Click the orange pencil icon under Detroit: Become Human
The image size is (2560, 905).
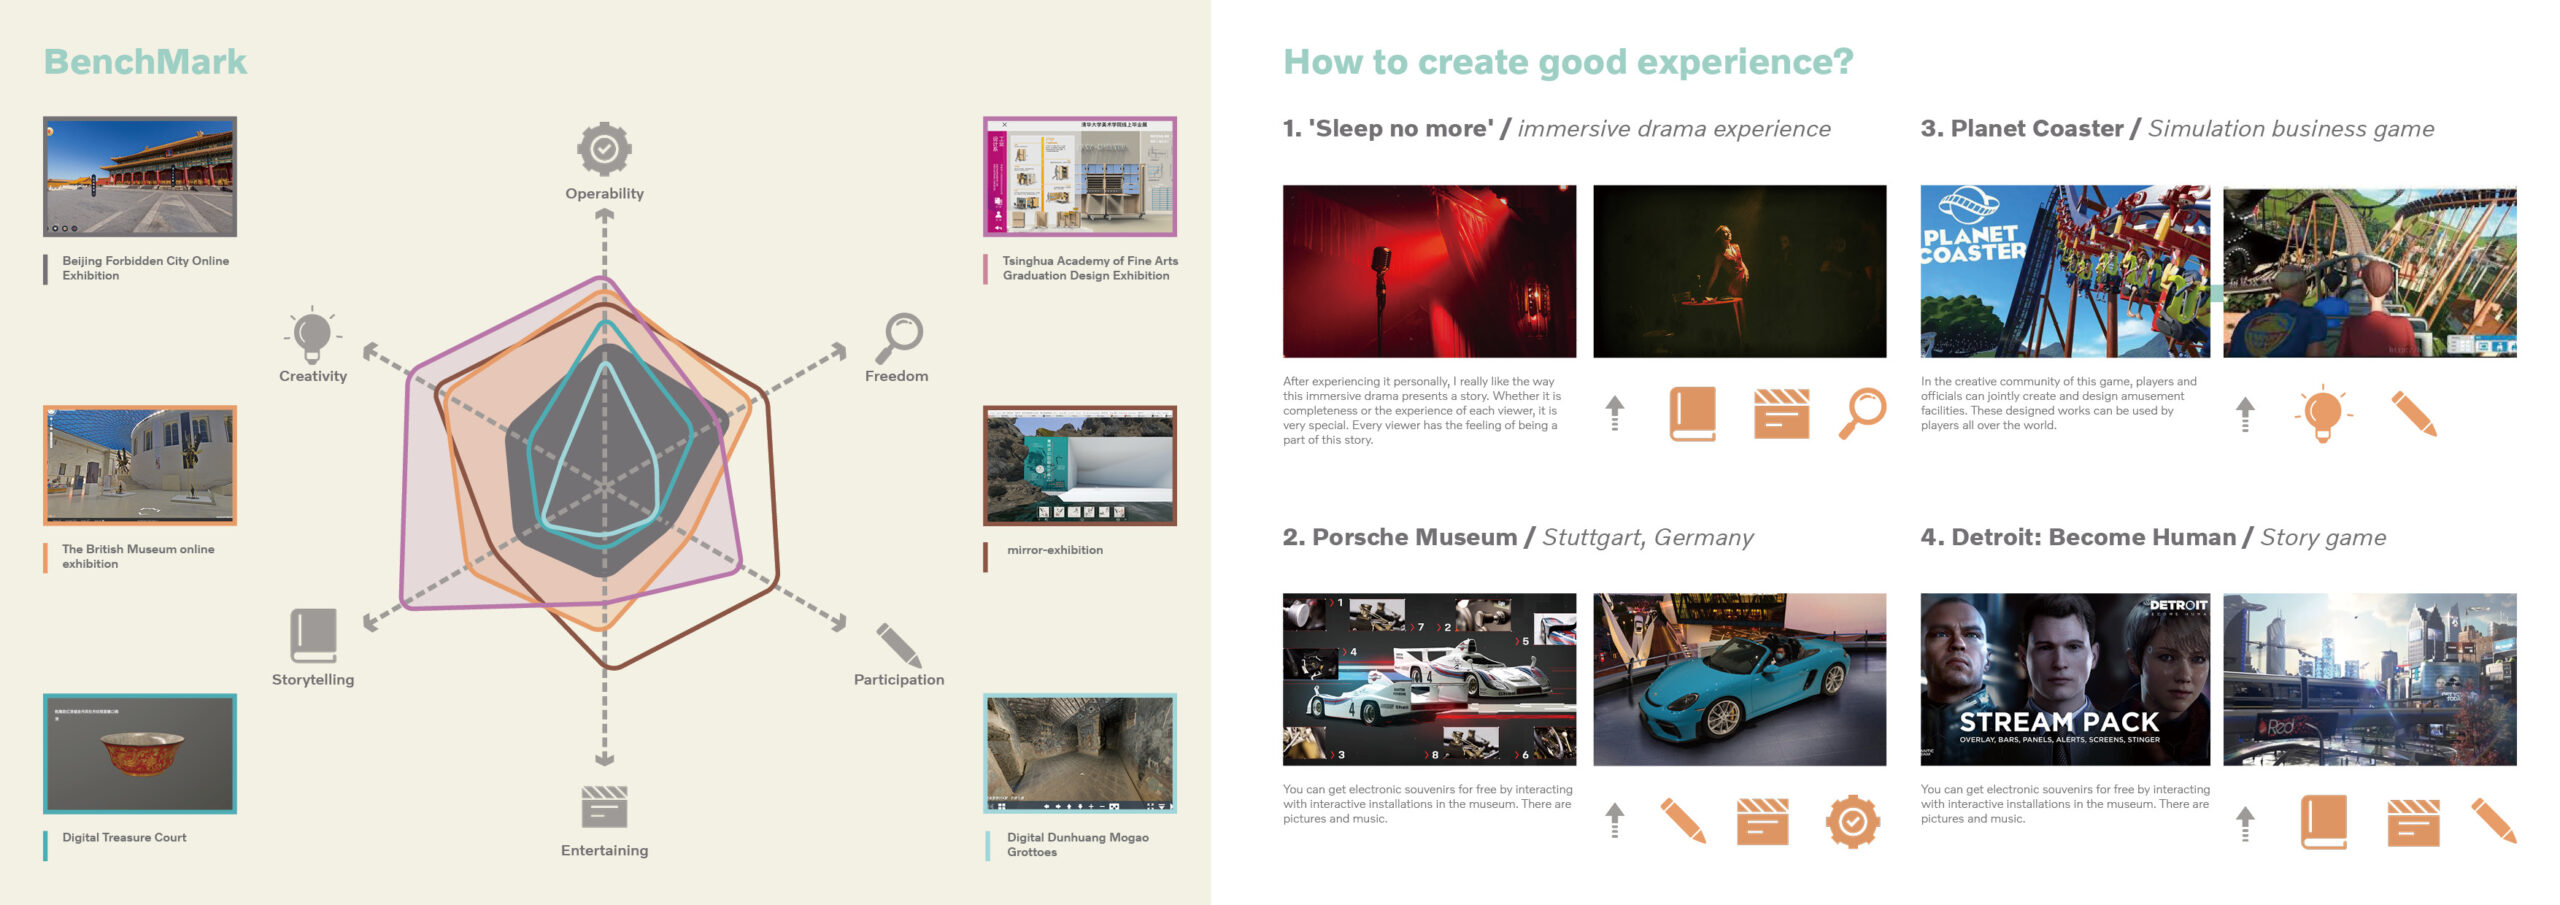(2493, 821)
